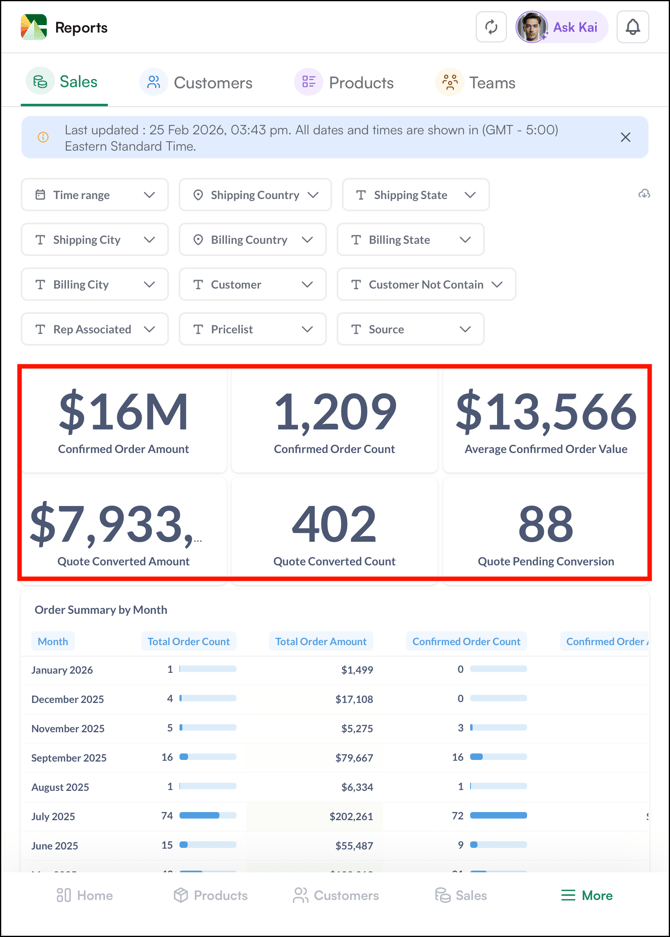The height and width of the screenshot is (937, 670).
Task: Open Customers in bottom navigation bar
Action: (335, 895)
